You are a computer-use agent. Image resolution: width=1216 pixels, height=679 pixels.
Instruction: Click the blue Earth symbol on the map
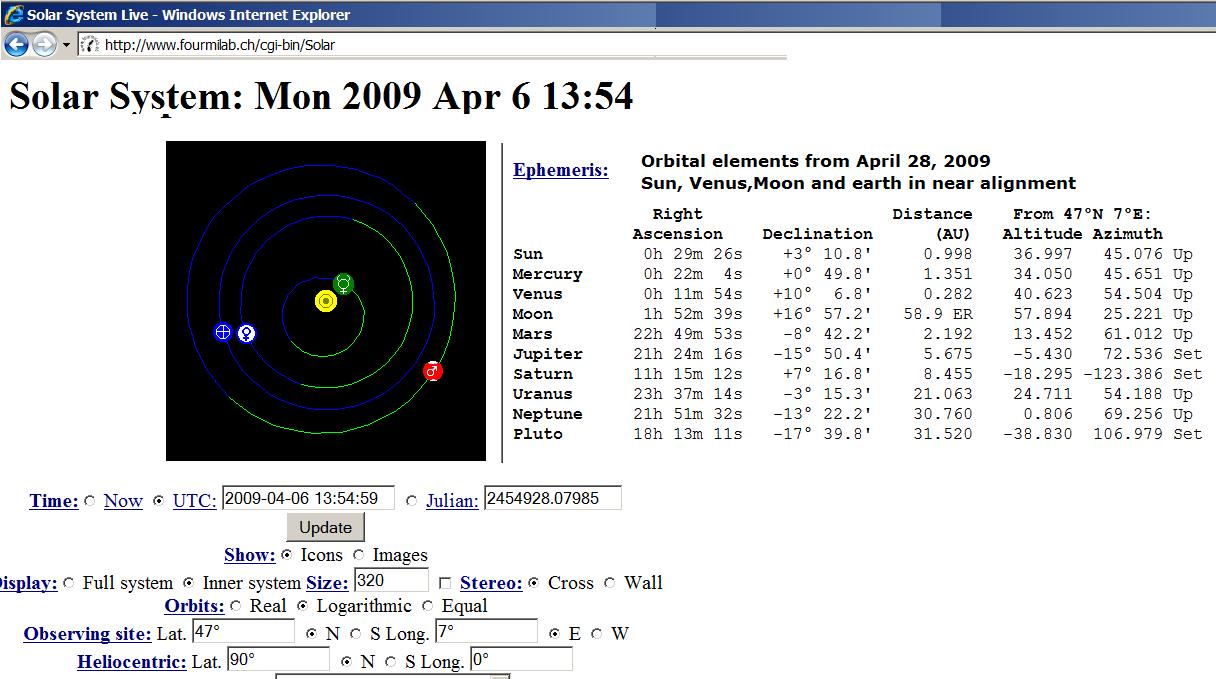pos(224,332)
